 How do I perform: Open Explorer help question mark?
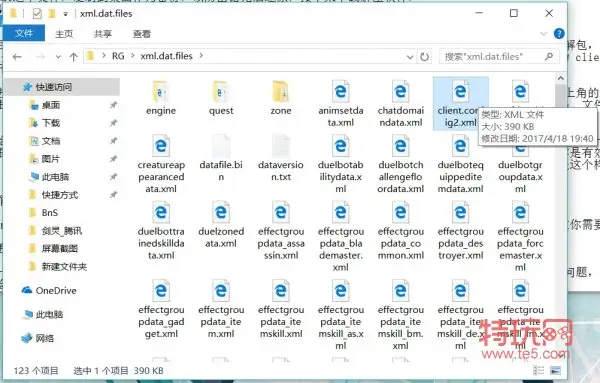click(559, 34)
